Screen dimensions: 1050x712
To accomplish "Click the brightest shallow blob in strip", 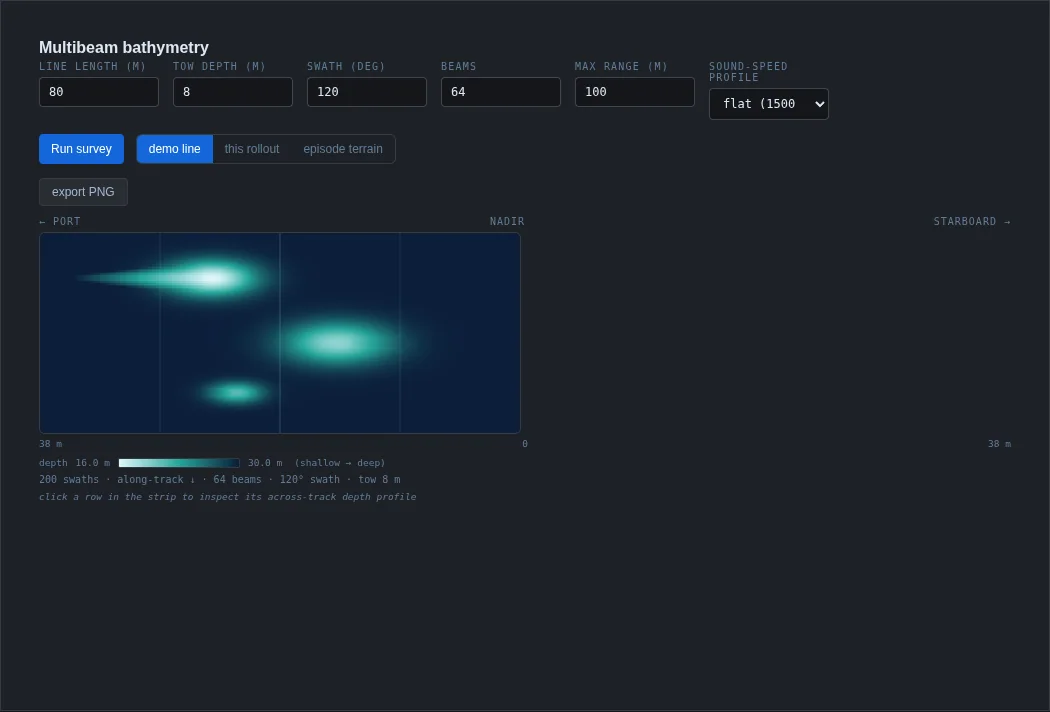I will tap(212, 277).
